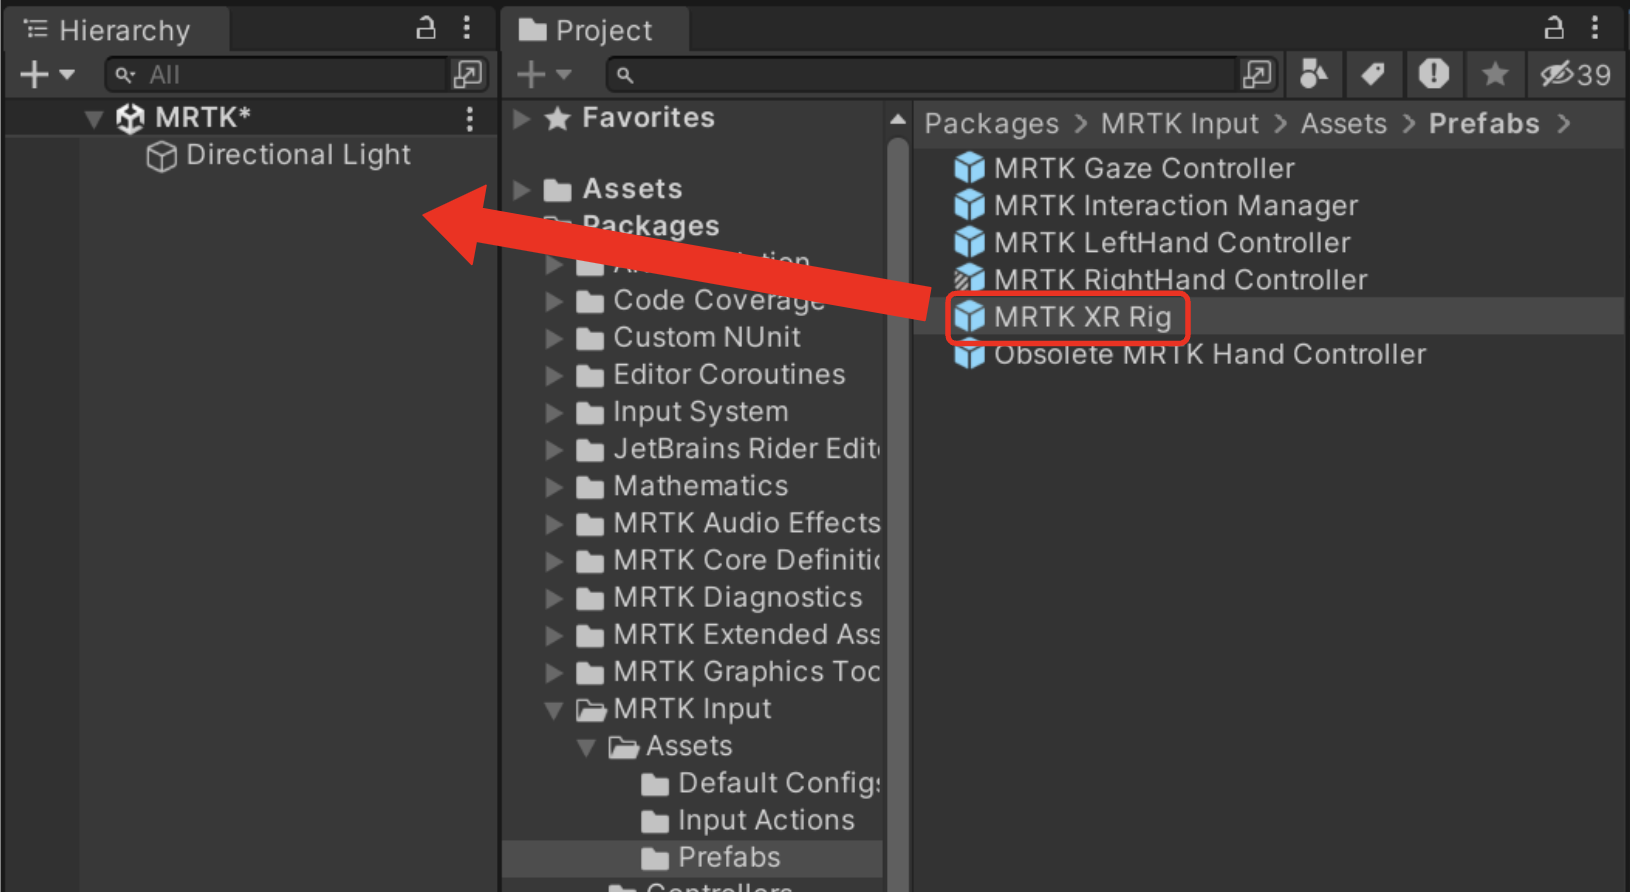This screenshot has width=1630, height=892.
Task: Open the Project create plus dropdown
Action: (544, 74)
